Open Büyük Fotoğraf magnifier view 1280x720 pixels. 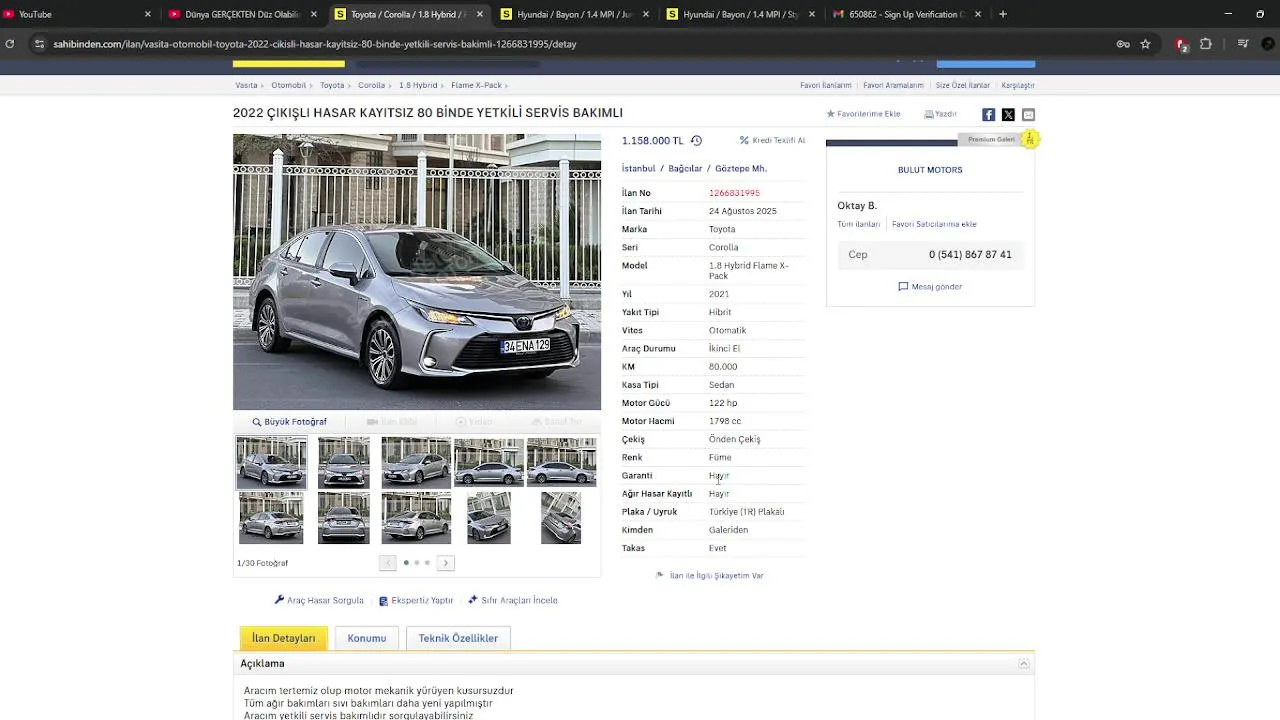289,422
